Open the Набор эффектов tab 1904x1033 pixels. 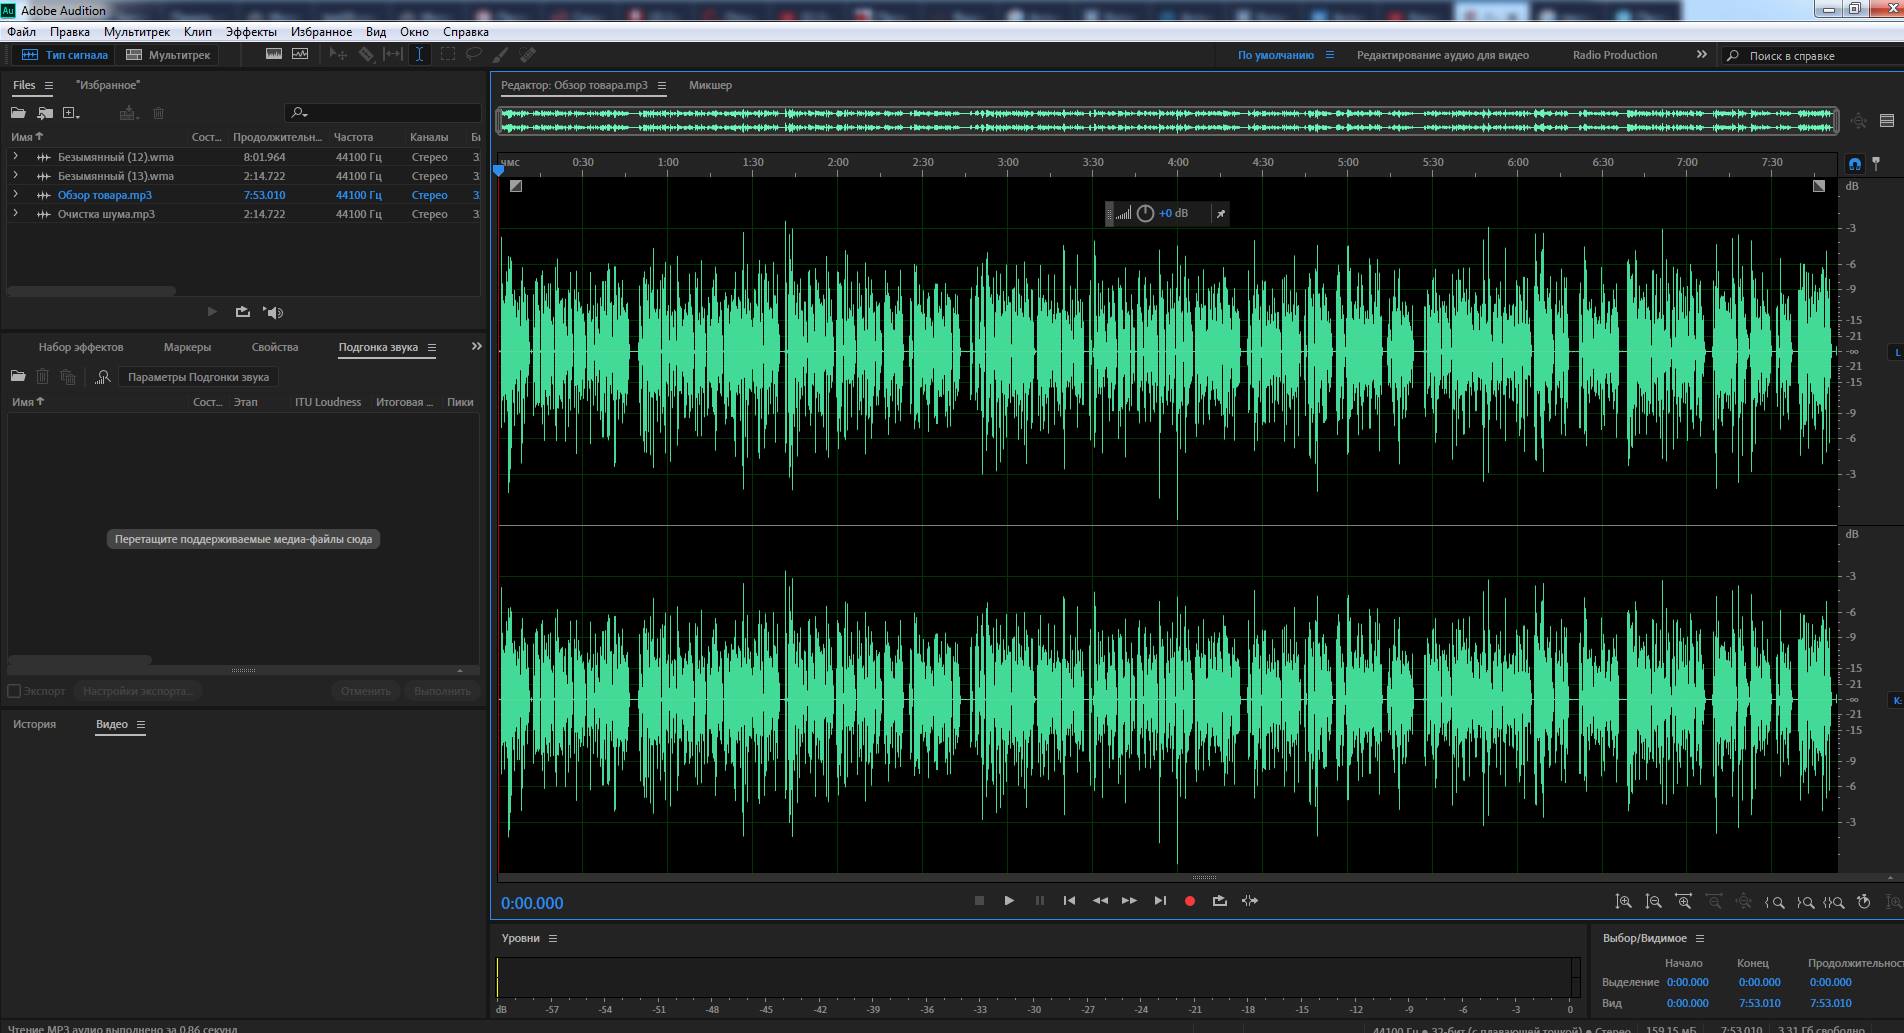tap(81, 347)
